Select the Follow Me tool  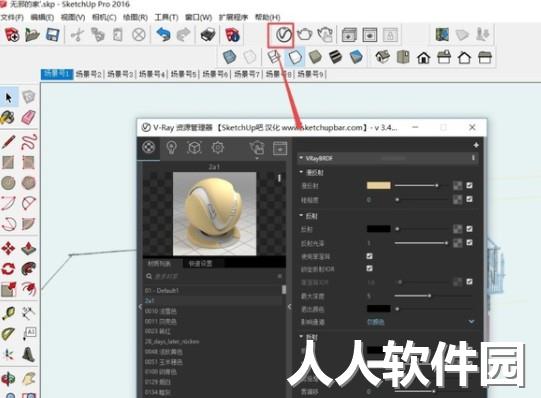click(x=29, y=269)
